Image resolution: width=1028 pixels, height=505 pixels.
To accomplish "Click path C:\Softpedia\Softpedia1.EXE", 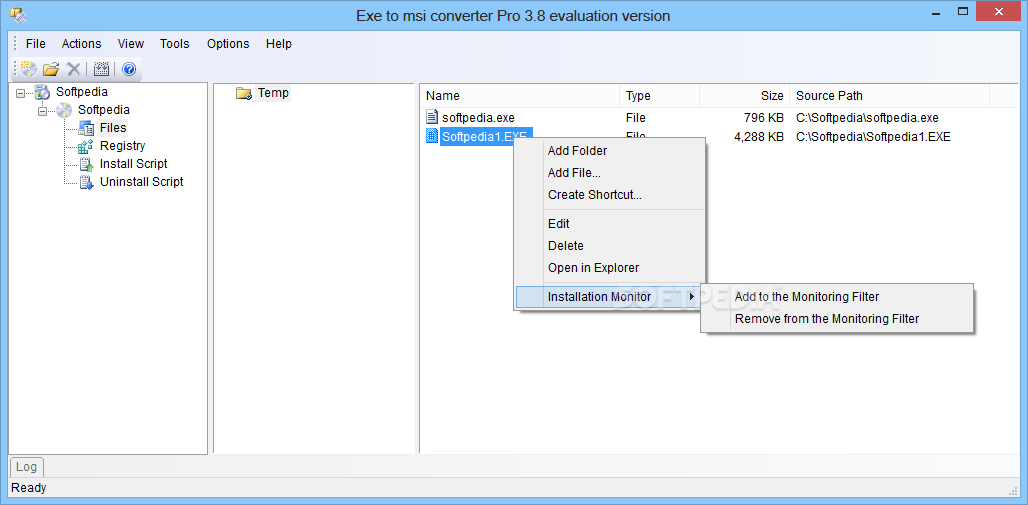I will [873, 136].
